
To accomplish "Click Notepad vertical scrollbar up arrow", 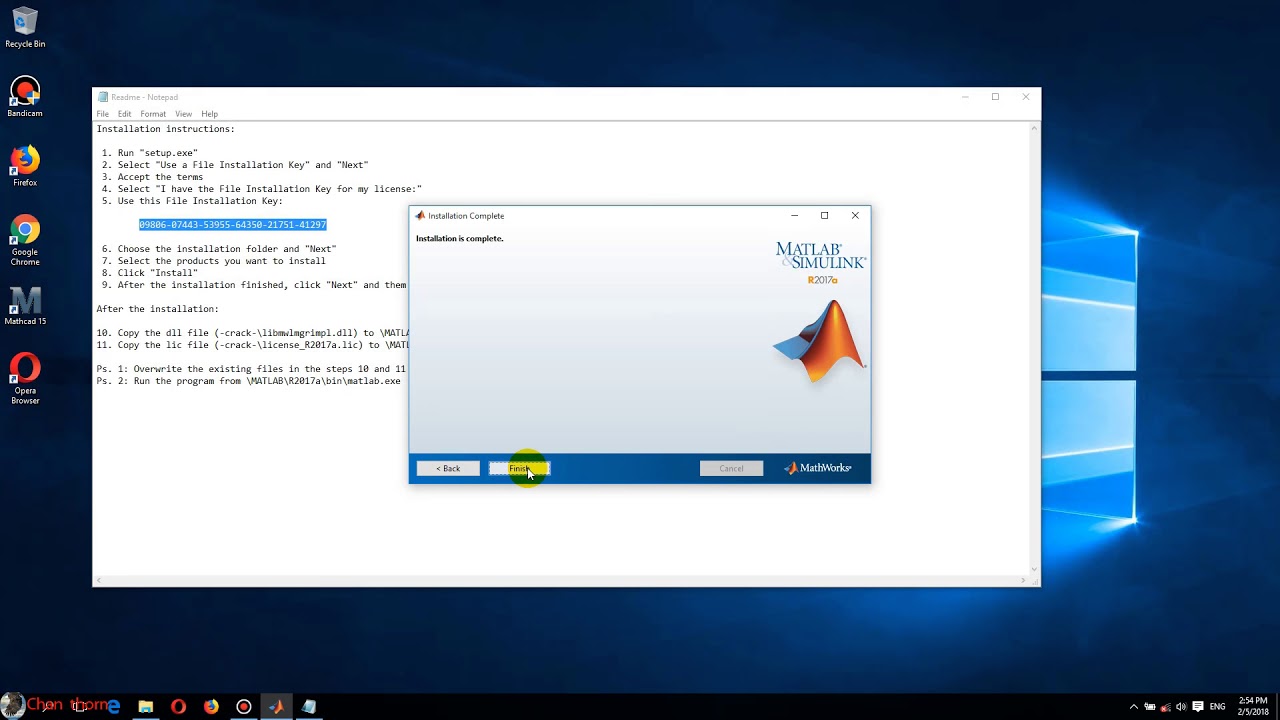I will pyautogui.click(x=1035, y=128).
